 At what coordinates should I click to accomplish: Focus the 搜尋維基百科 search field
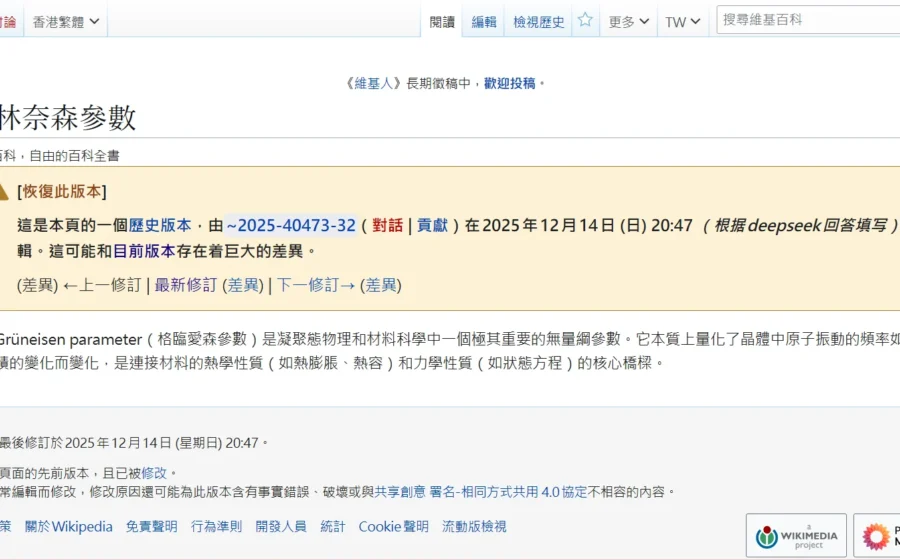coord(808,20)
